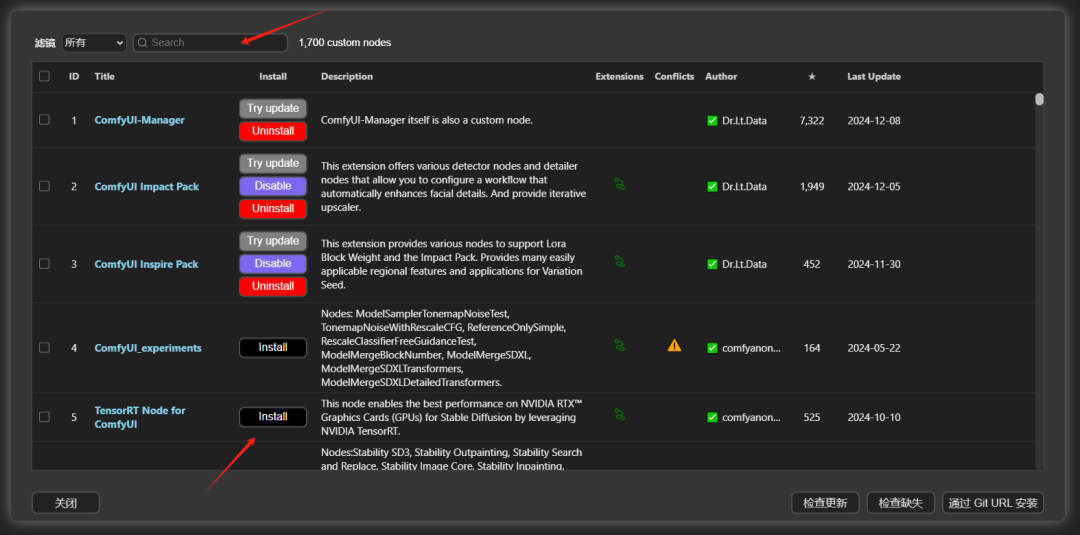Click the green author check in TensorRT Node row
This screenshot has width=1080, height=535.
coord(712,417)
